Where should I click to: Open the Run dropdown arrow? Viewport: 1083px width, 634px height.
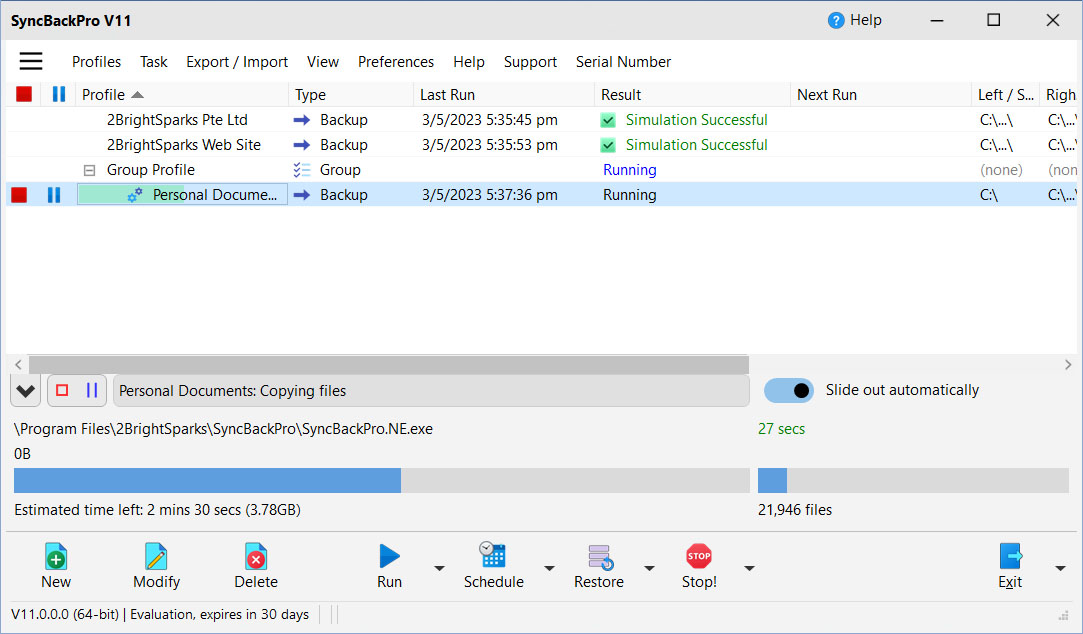pyautogui.click(x=439, y=568)
